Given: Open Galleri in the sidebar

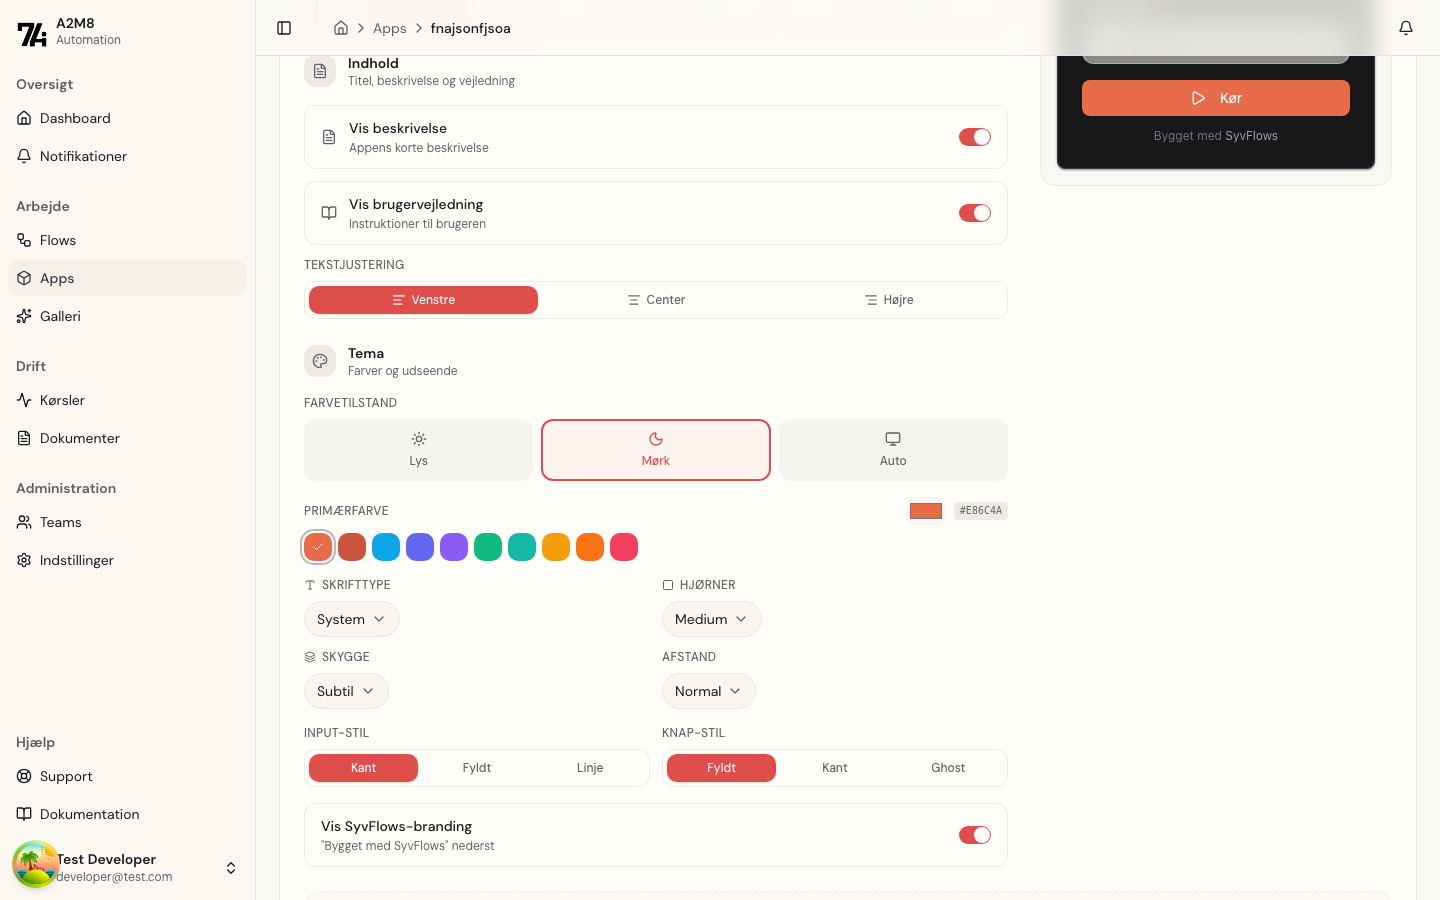Looking at the screenshot, I should [x=60, y=316].
